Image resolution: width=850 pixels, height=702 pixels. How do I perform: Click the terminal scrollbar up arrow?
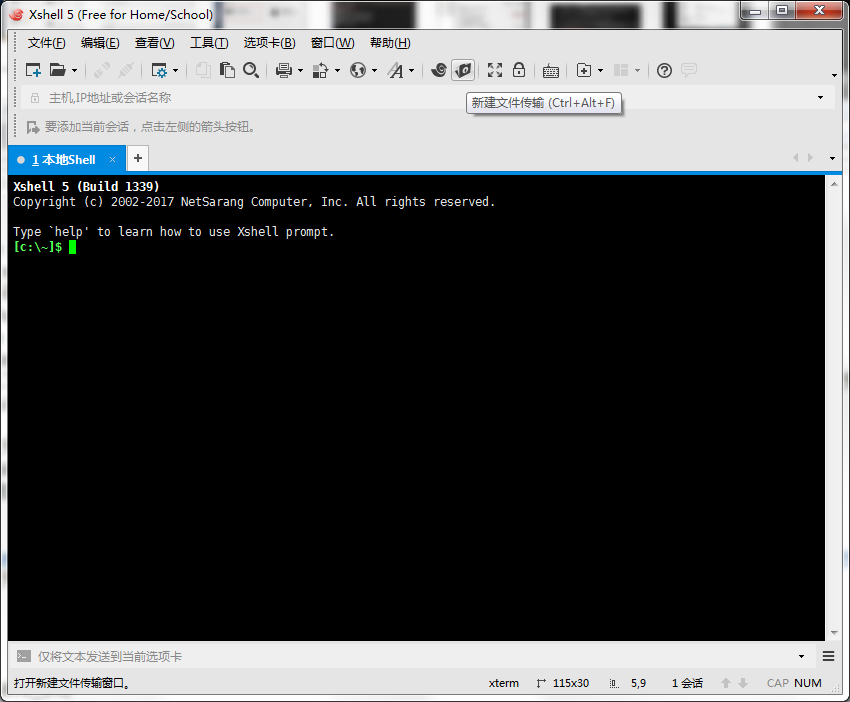(834, 184)
